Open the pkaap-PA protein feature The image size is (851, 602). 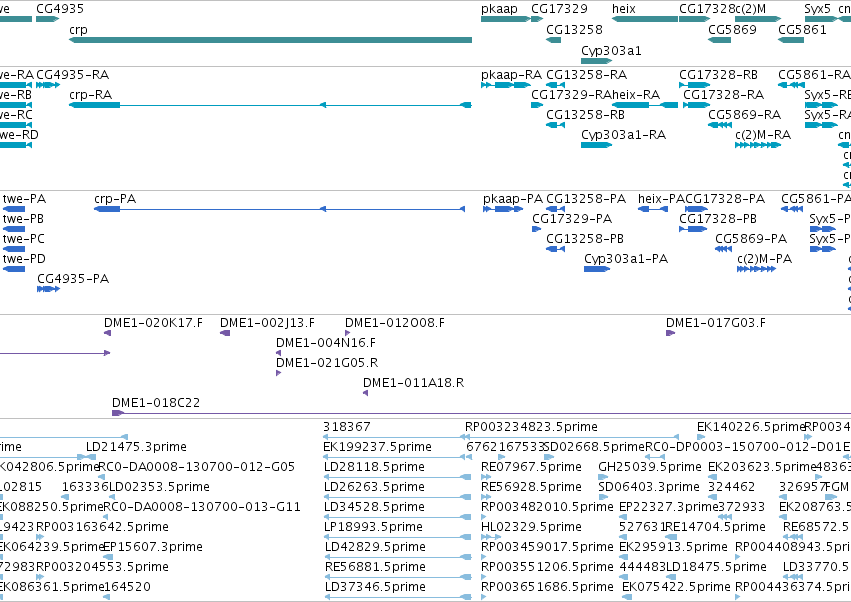[503, 209]
